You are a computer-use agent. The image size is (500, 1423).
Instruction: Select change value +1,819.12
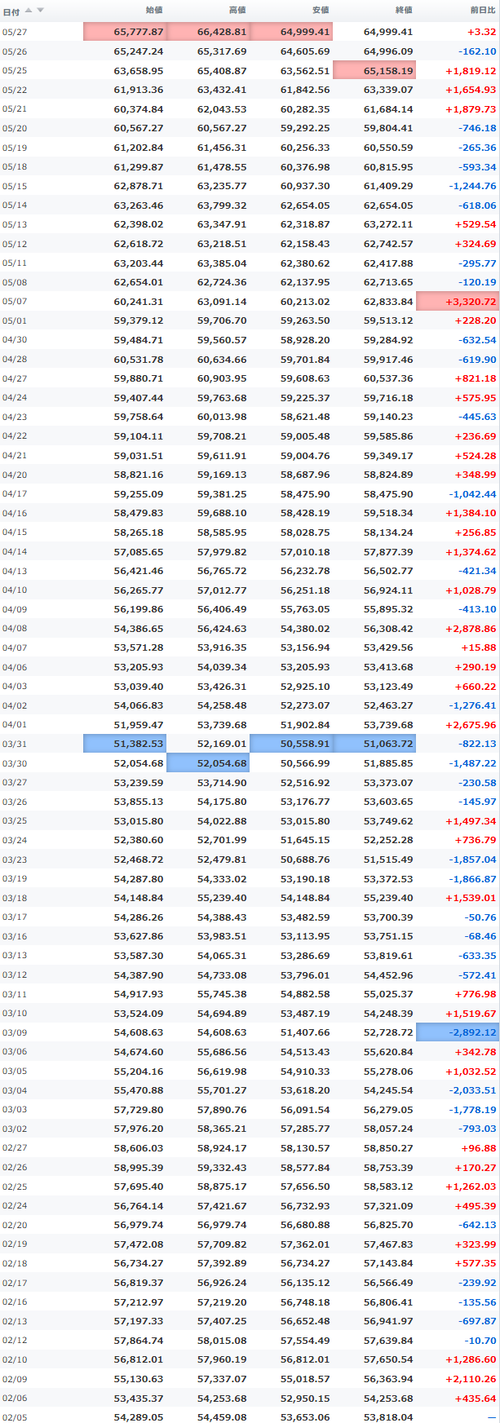[x=472, y=70]
